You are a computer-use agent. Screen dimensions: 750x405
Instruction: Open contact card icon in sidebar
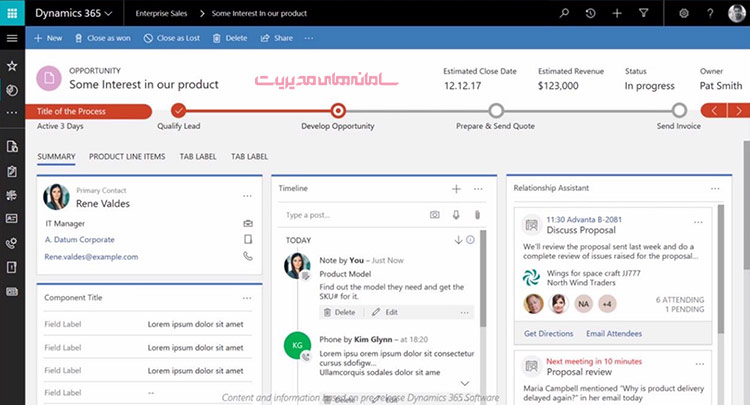(12, 219)
